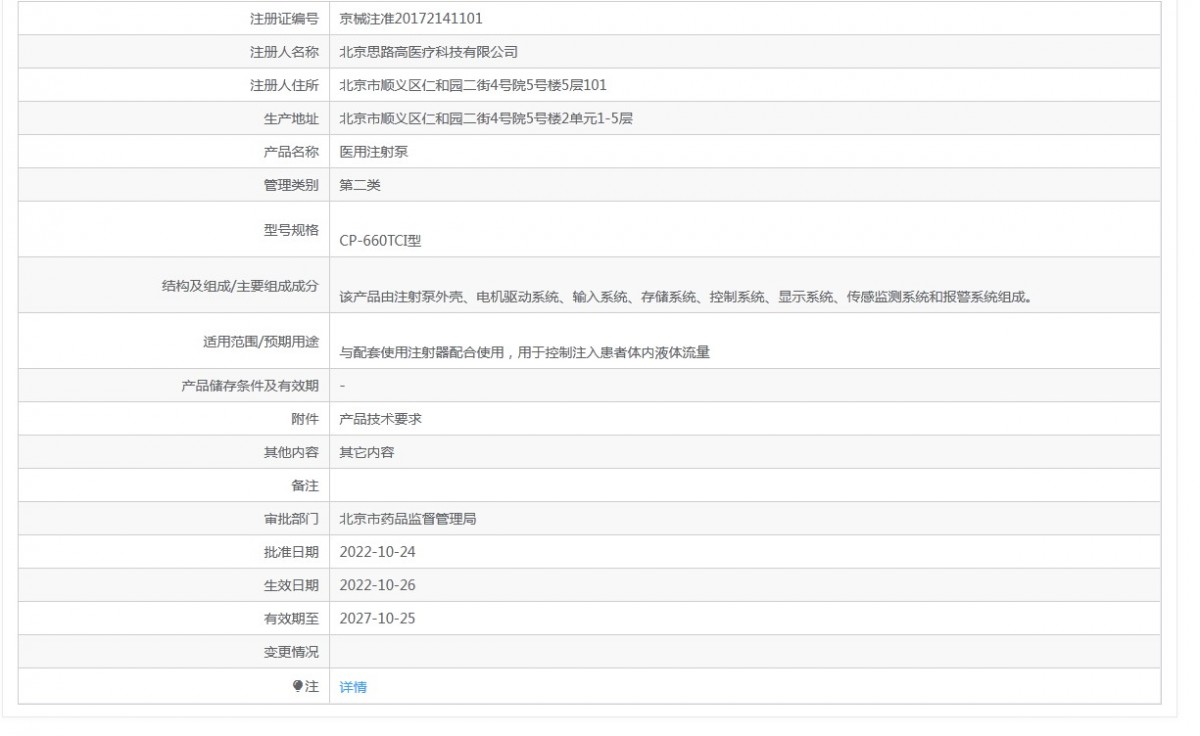Click the 附件 label
1200x736 pixels.
(305, 419)
